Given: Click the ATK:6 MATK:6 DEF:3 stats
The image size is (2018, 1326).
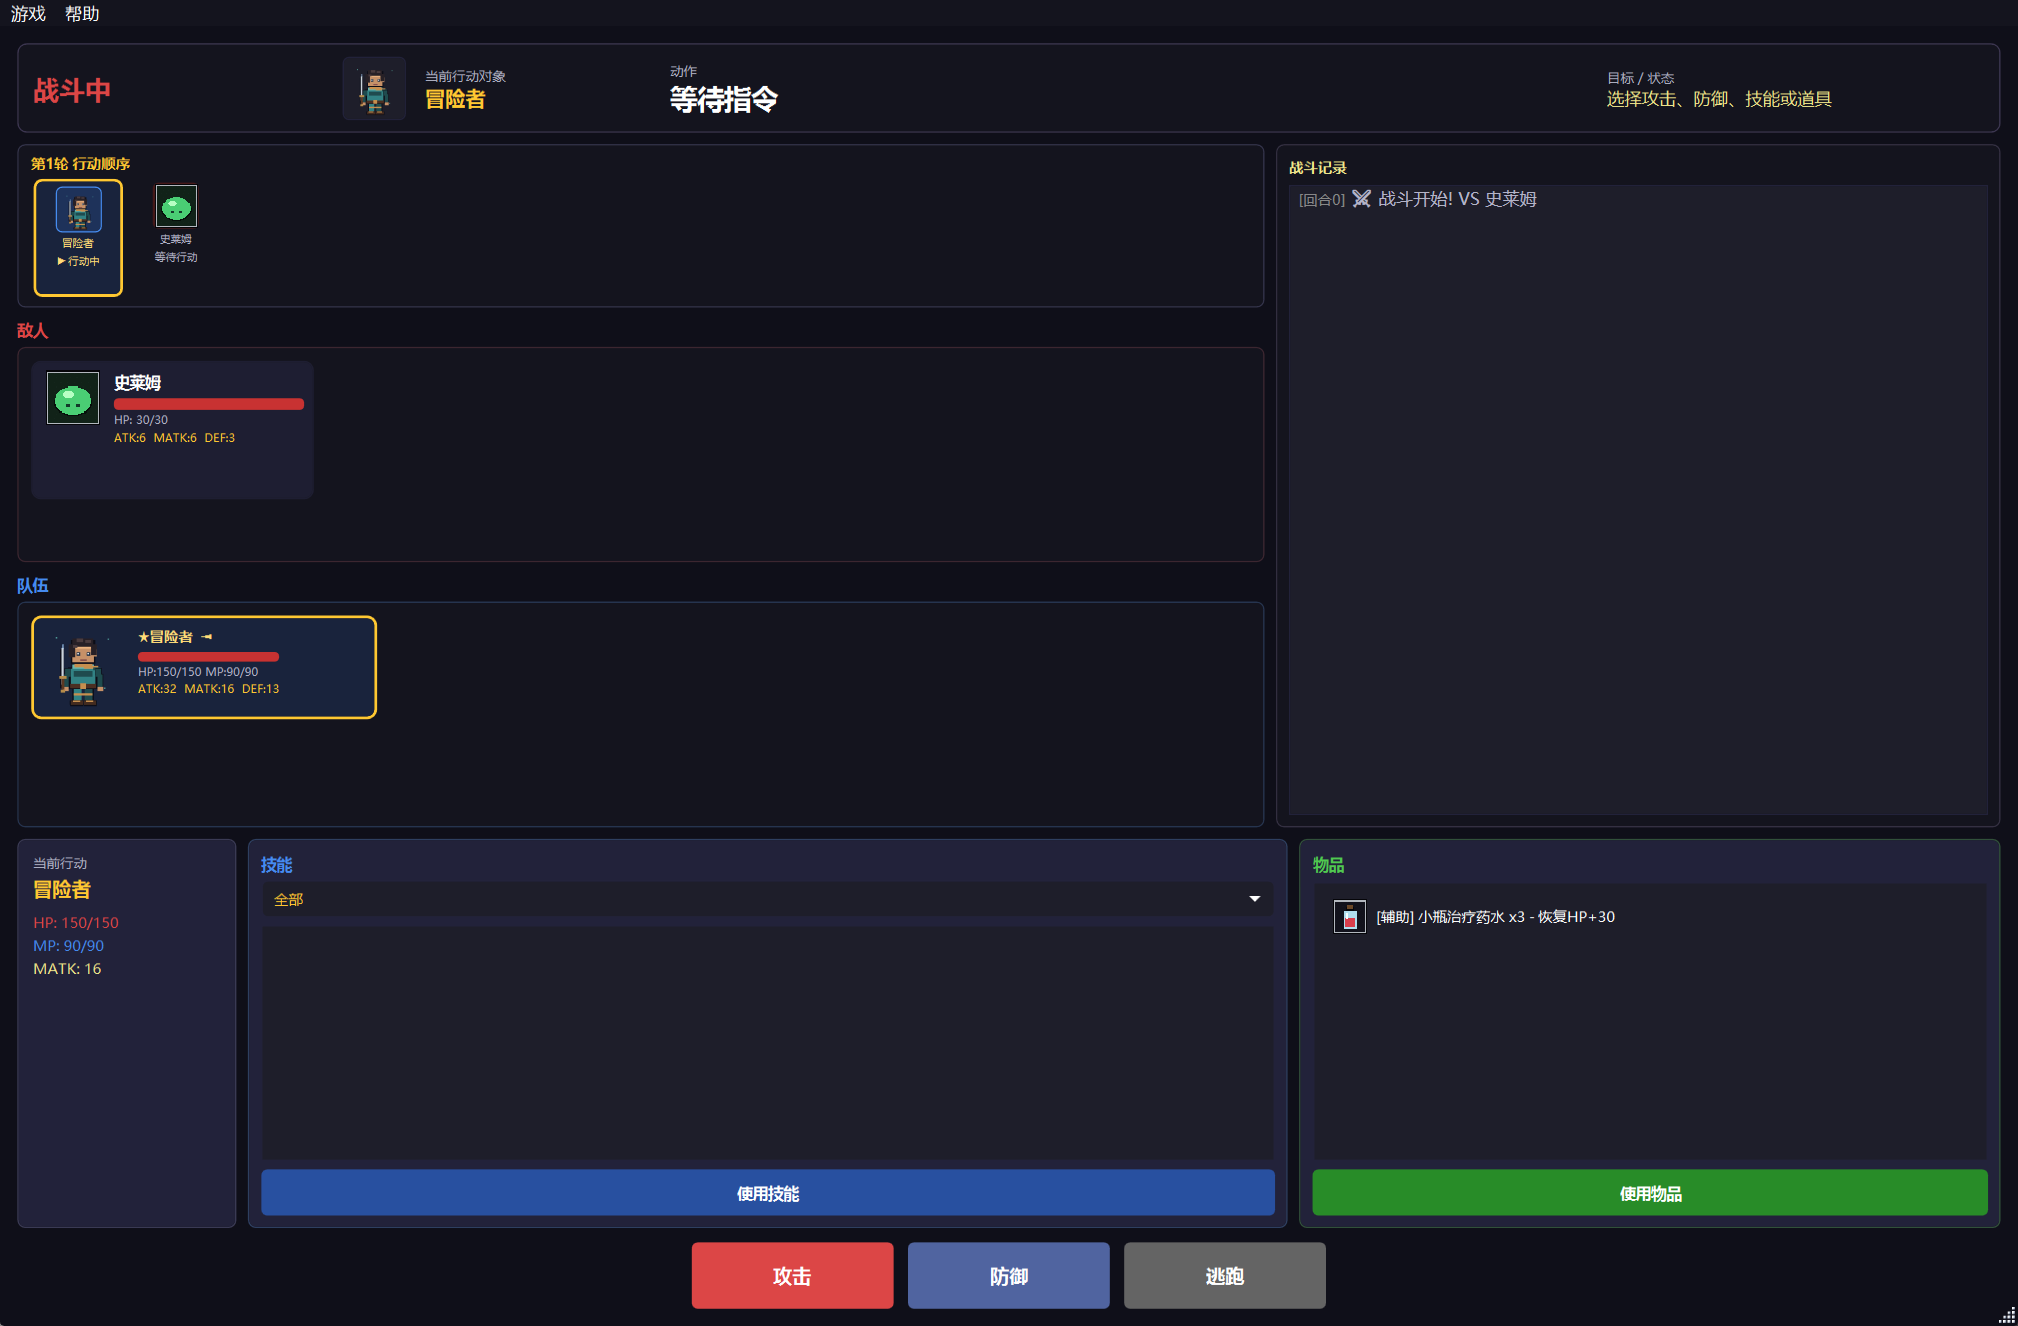Looking at the screenshot, I should (174, 438).
